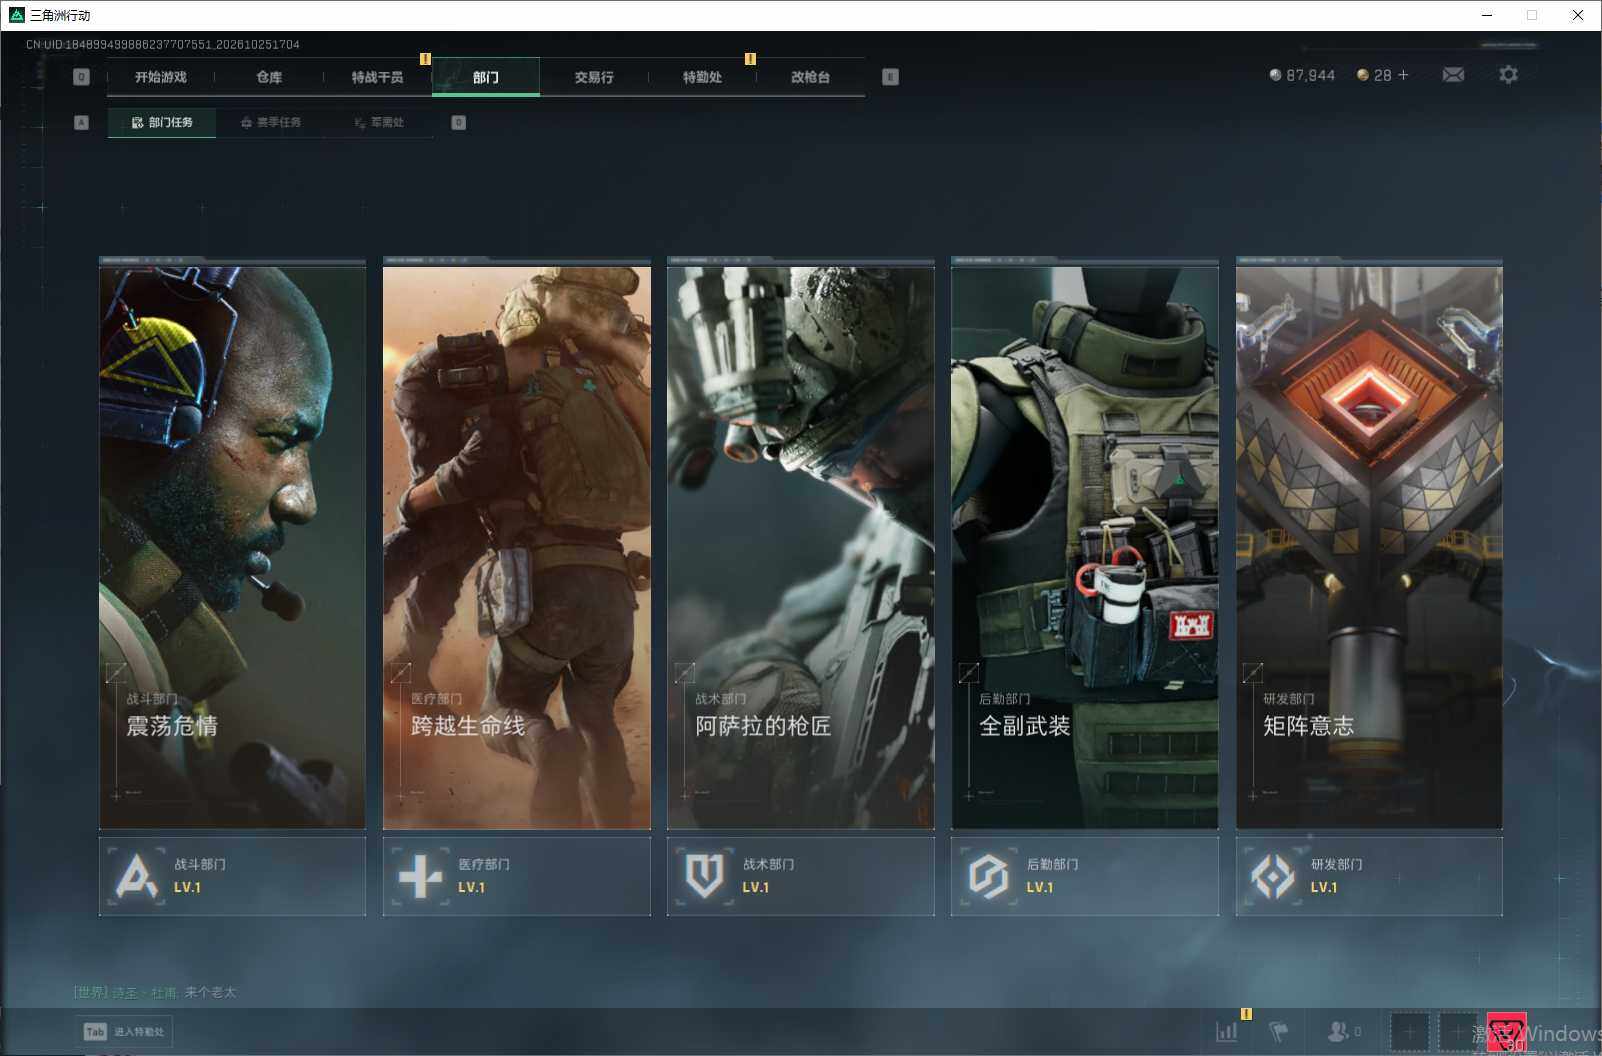
Task: Click the first empty squad slot plus
Action: 1410,1032
